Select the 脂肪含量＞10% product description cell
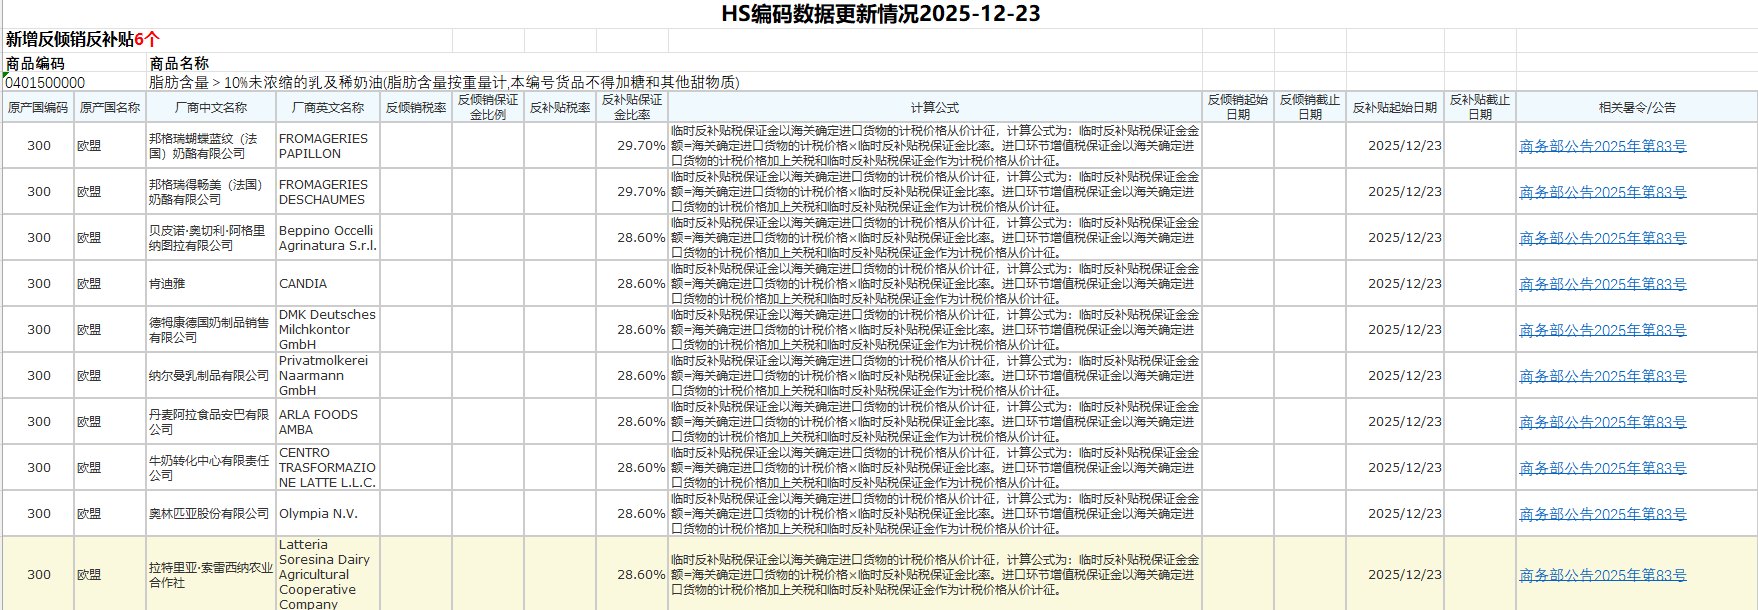1758x610 pixels. click(x=444, y=82)
